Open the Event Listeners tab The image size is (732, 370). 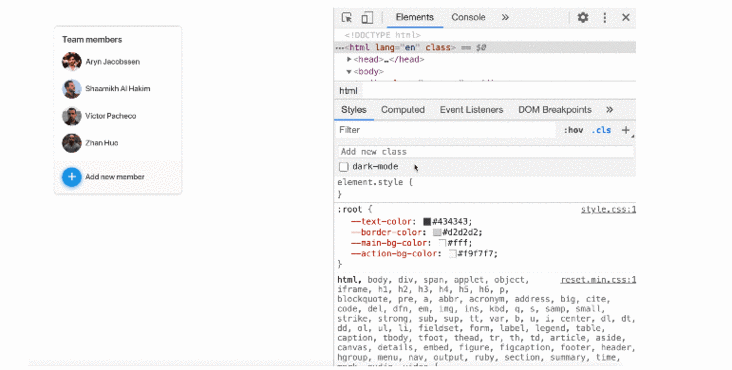(x=472, y=110)
